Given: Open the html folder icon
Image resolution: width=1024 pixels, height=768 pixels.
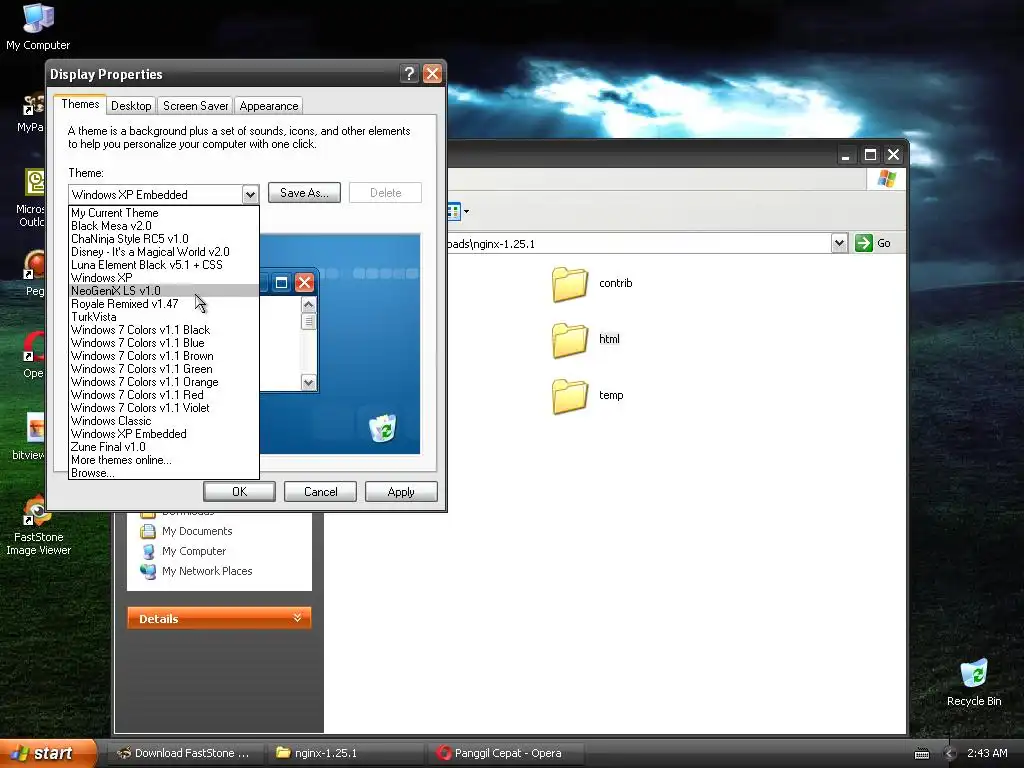Looking at the screenshot, I should pos(569,340).
